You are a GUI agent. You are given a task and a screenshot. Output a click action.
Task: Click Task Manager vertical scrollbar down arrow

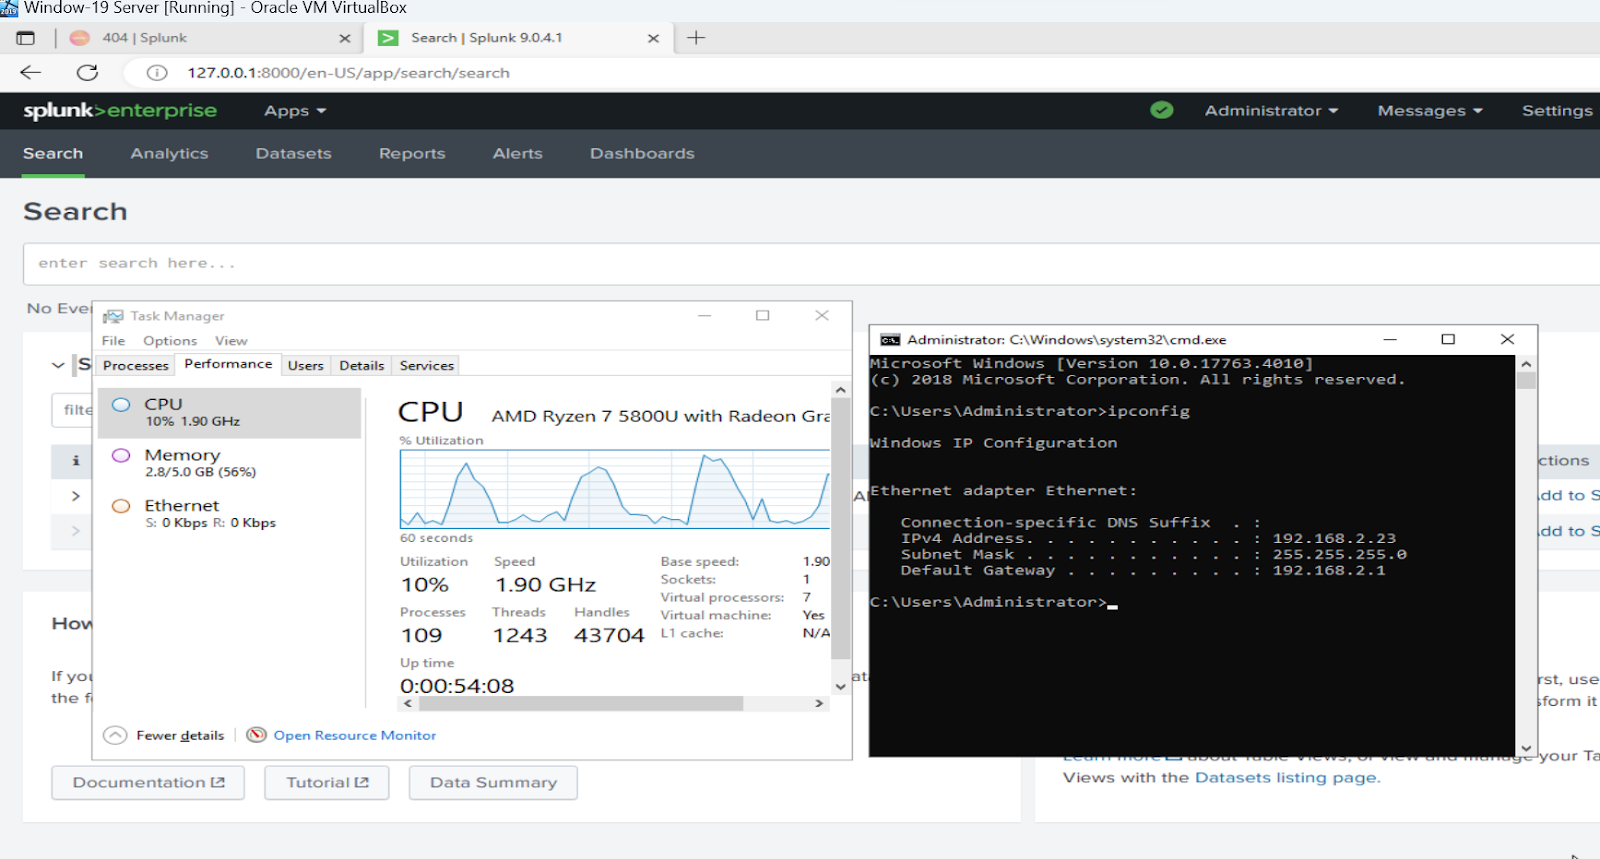(x=840, y=686)
